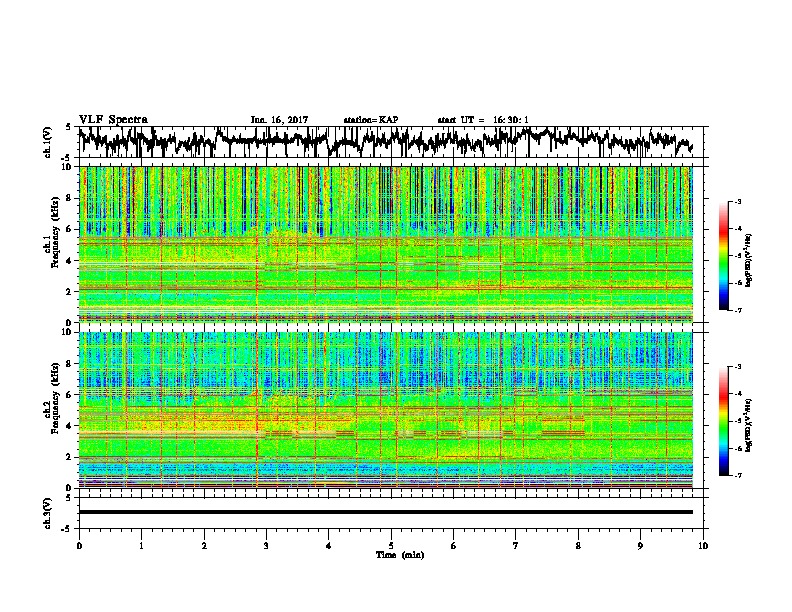This screenshot has width=792, height=612.
Task: Click the log(PSD) label beside ch.1 colorbar
Action: (748, 261)
